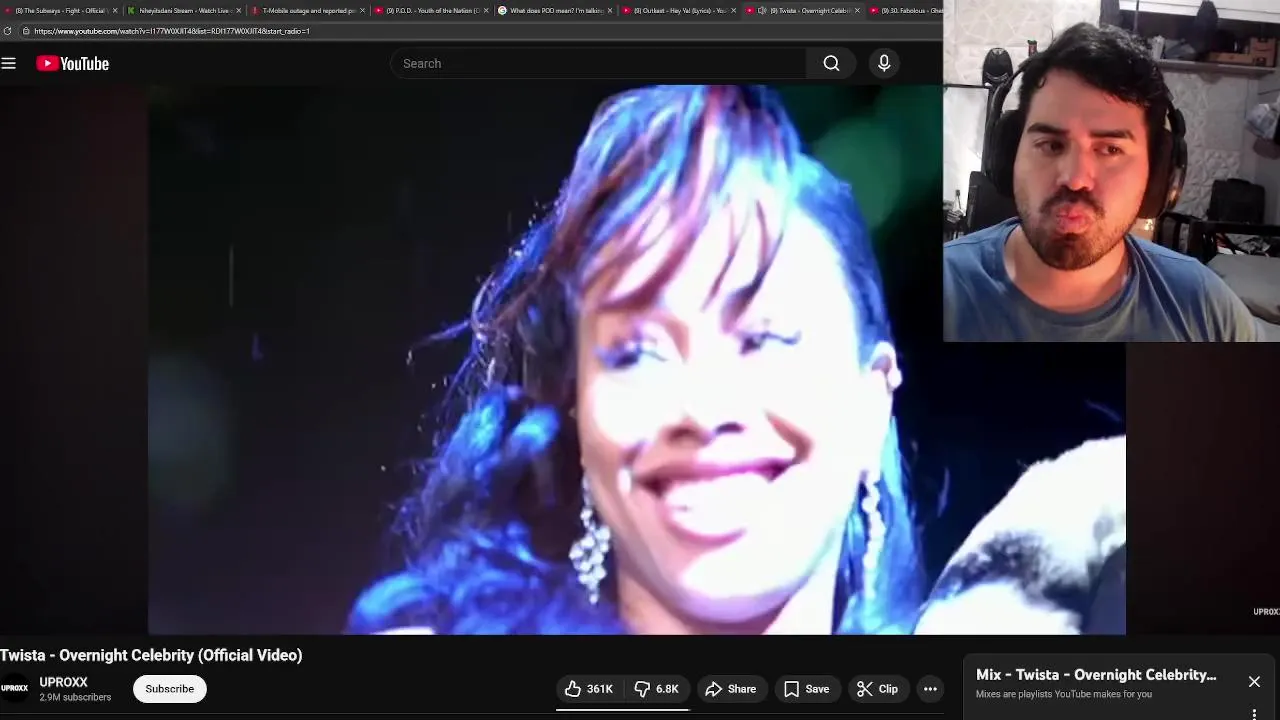
Task: Click the video title text
Action: [151, 655]
